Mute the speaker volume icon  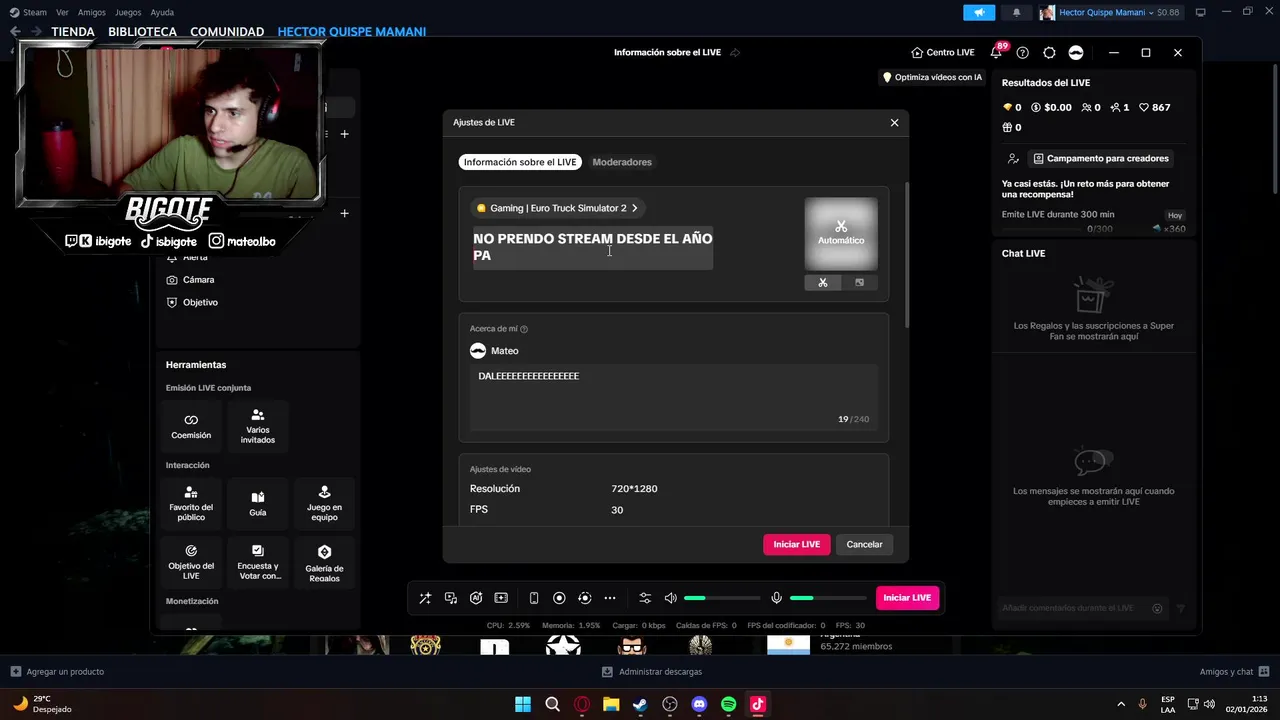click(x=670, y=598)
